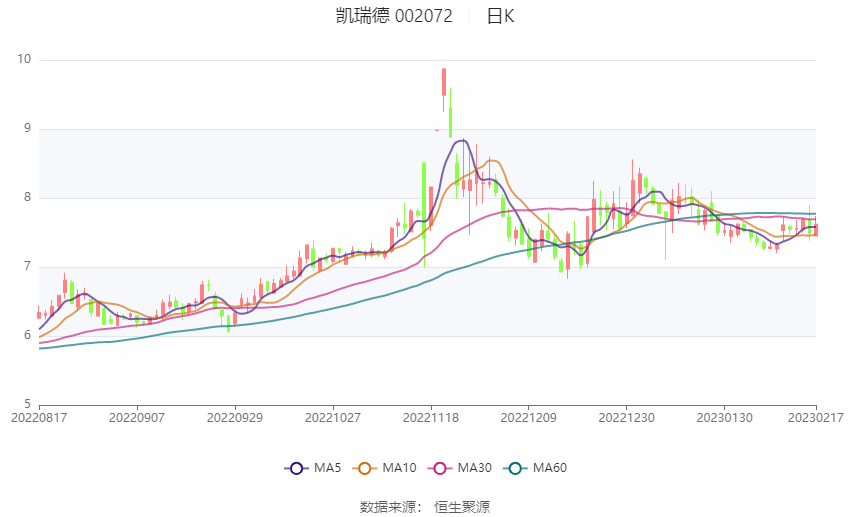Toggle the MA5 legend series
This screenshot has width=850, height=517.
click(313, 468)
